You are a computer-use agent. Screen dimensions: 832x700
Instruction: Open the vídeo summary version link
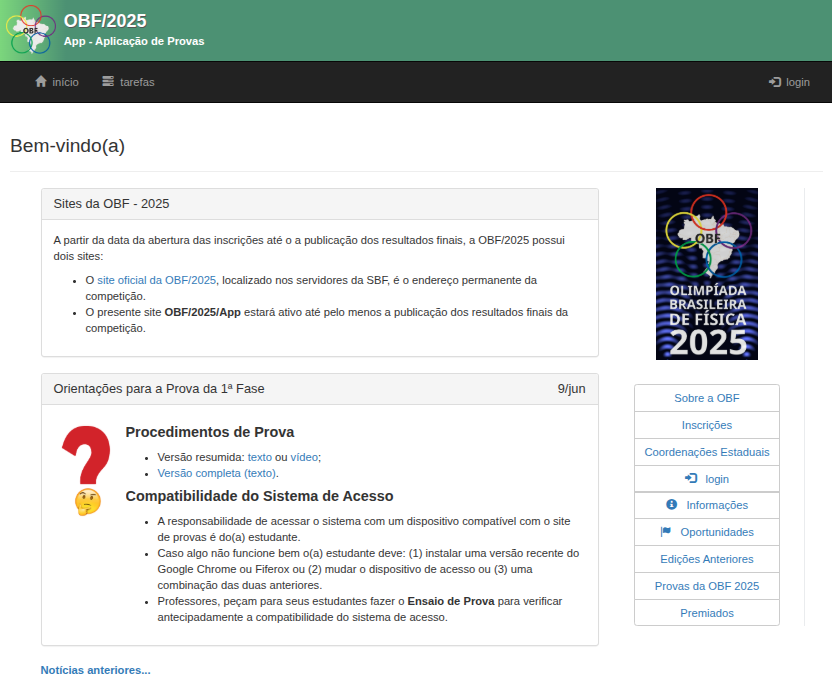click(x=304, y=457)
